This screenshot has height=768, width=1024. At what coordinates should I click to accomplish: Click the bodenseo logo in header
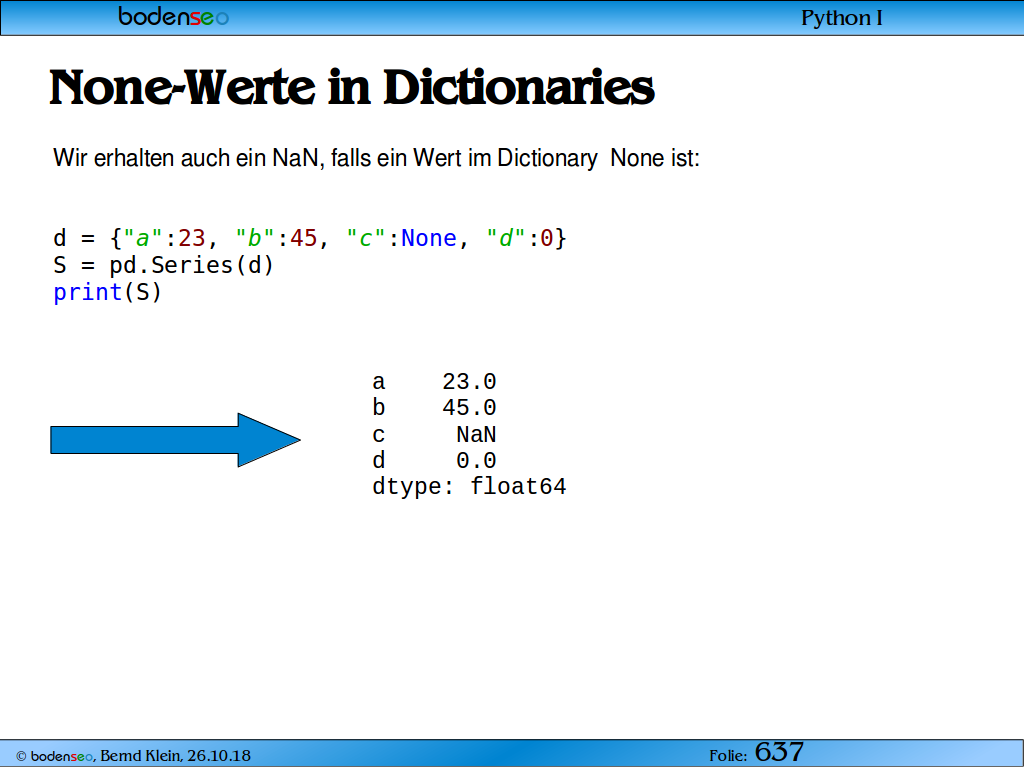pyautogui.click(x=174, y=16)
